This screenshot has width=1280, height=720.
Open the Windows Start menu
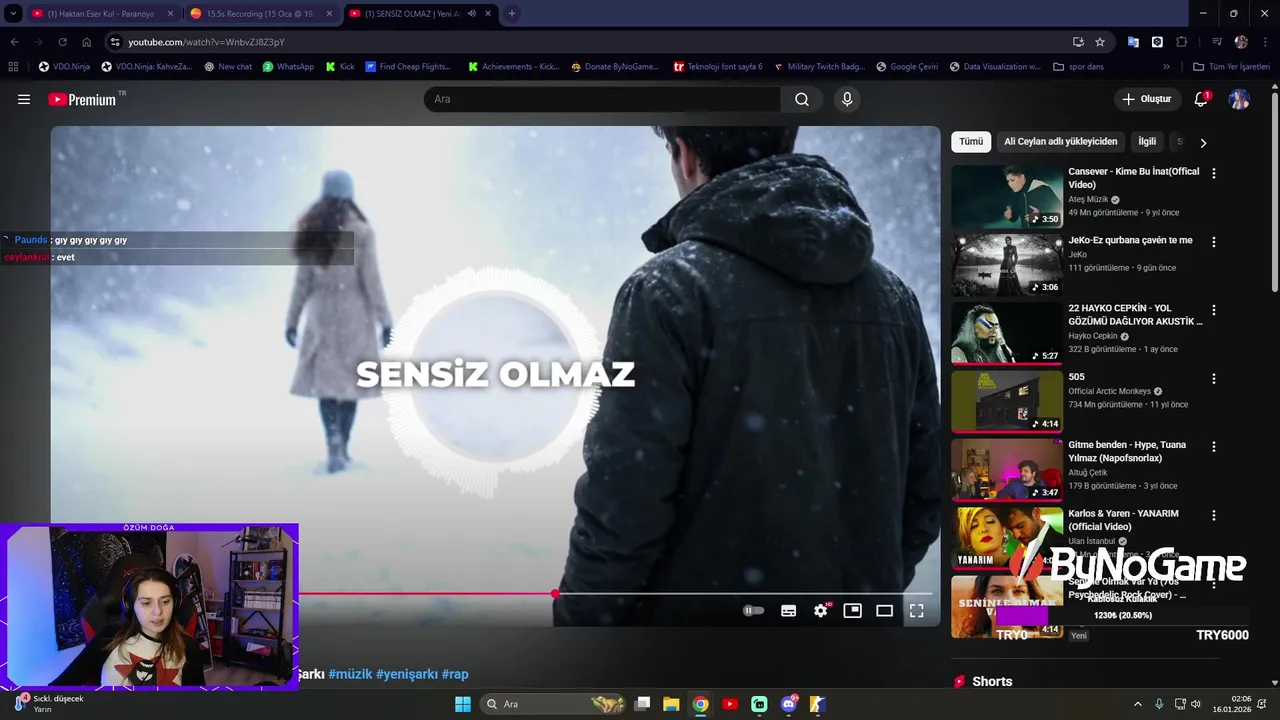pos(463,704)
